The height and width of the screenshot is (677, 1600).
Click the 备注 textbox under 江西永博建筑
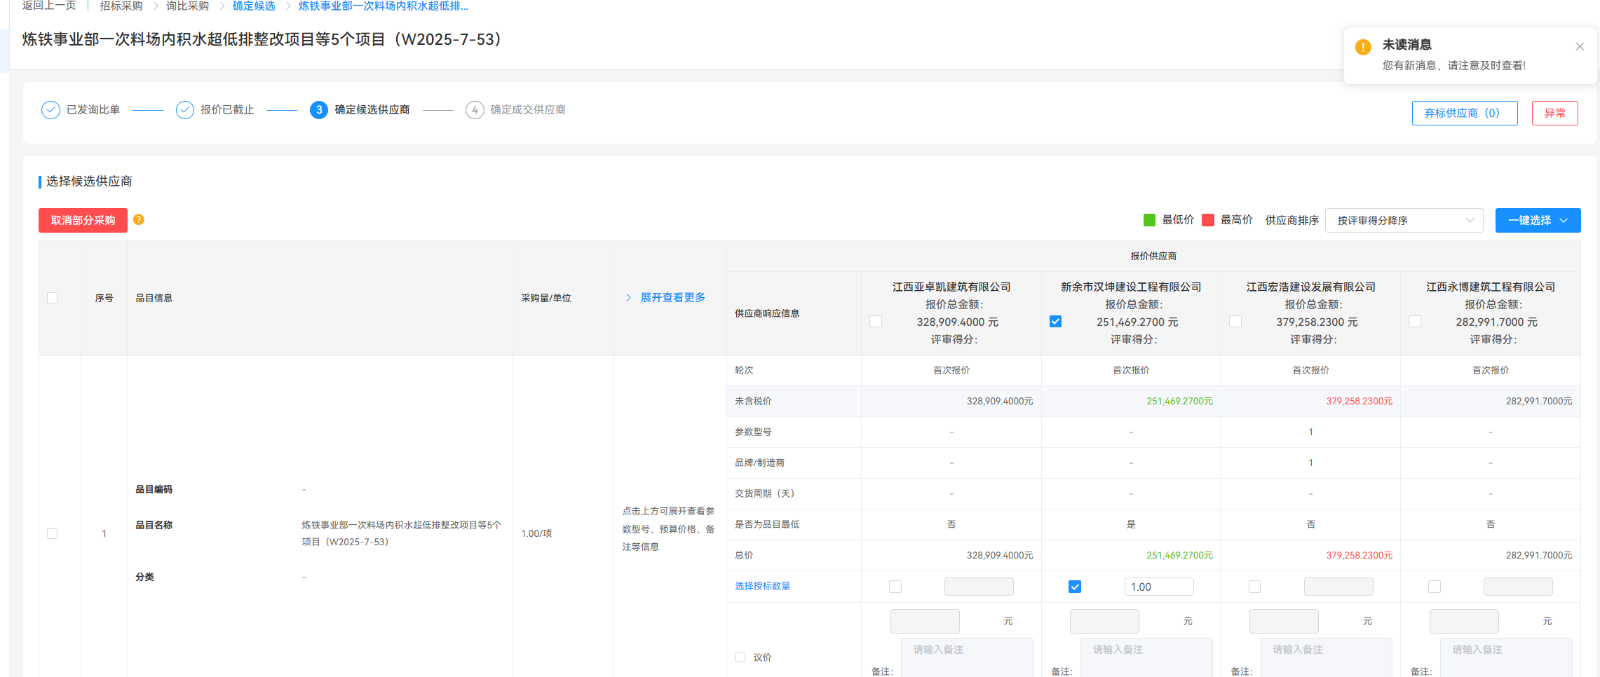[x=1506, y=658]
